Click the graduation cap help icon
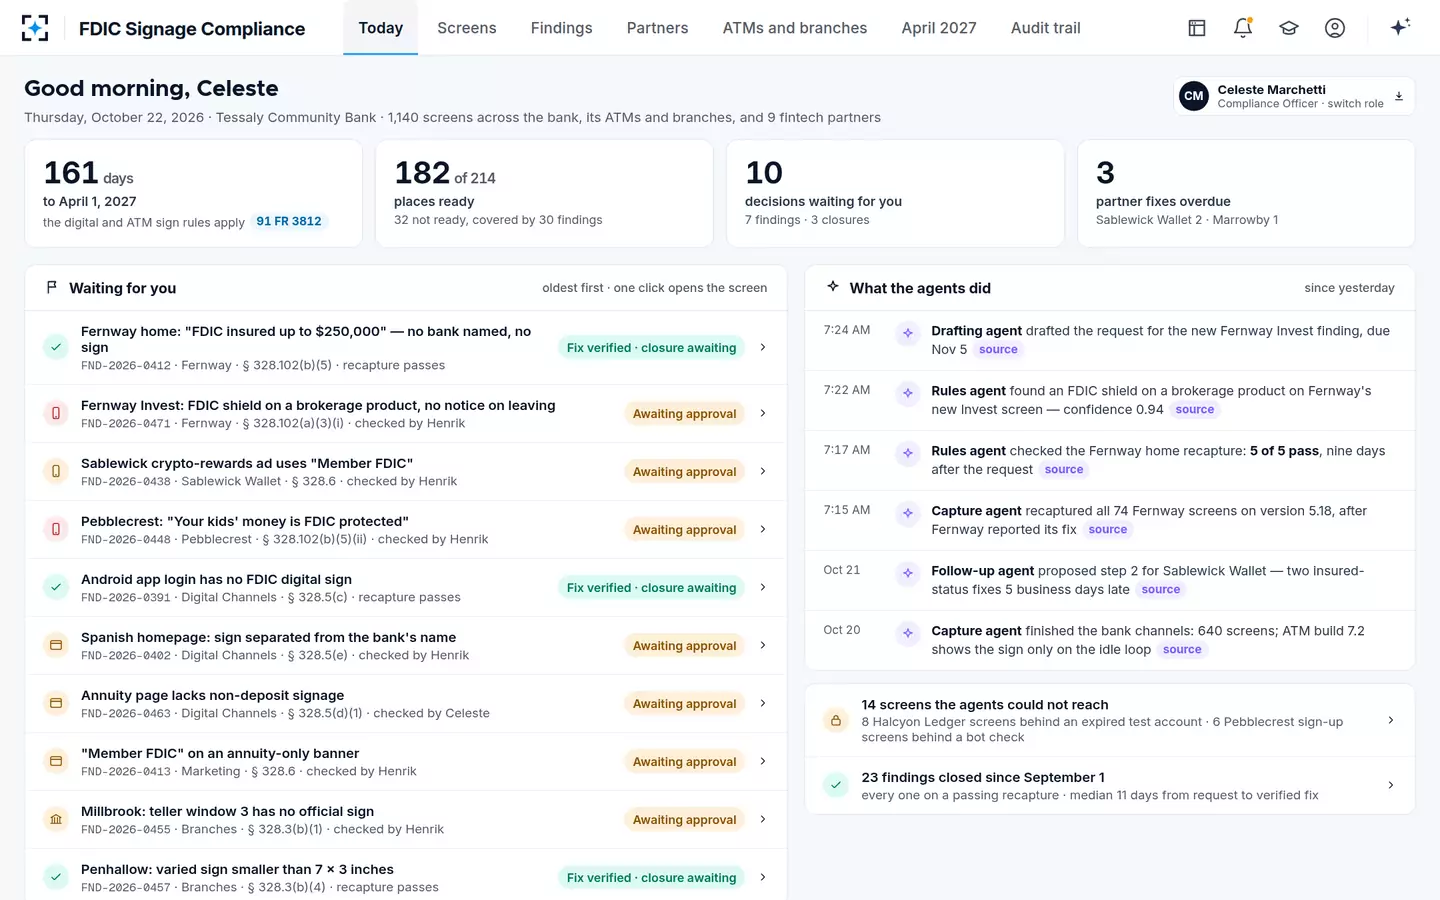This screenshot has height=900, width=1440. [1289, 28]
